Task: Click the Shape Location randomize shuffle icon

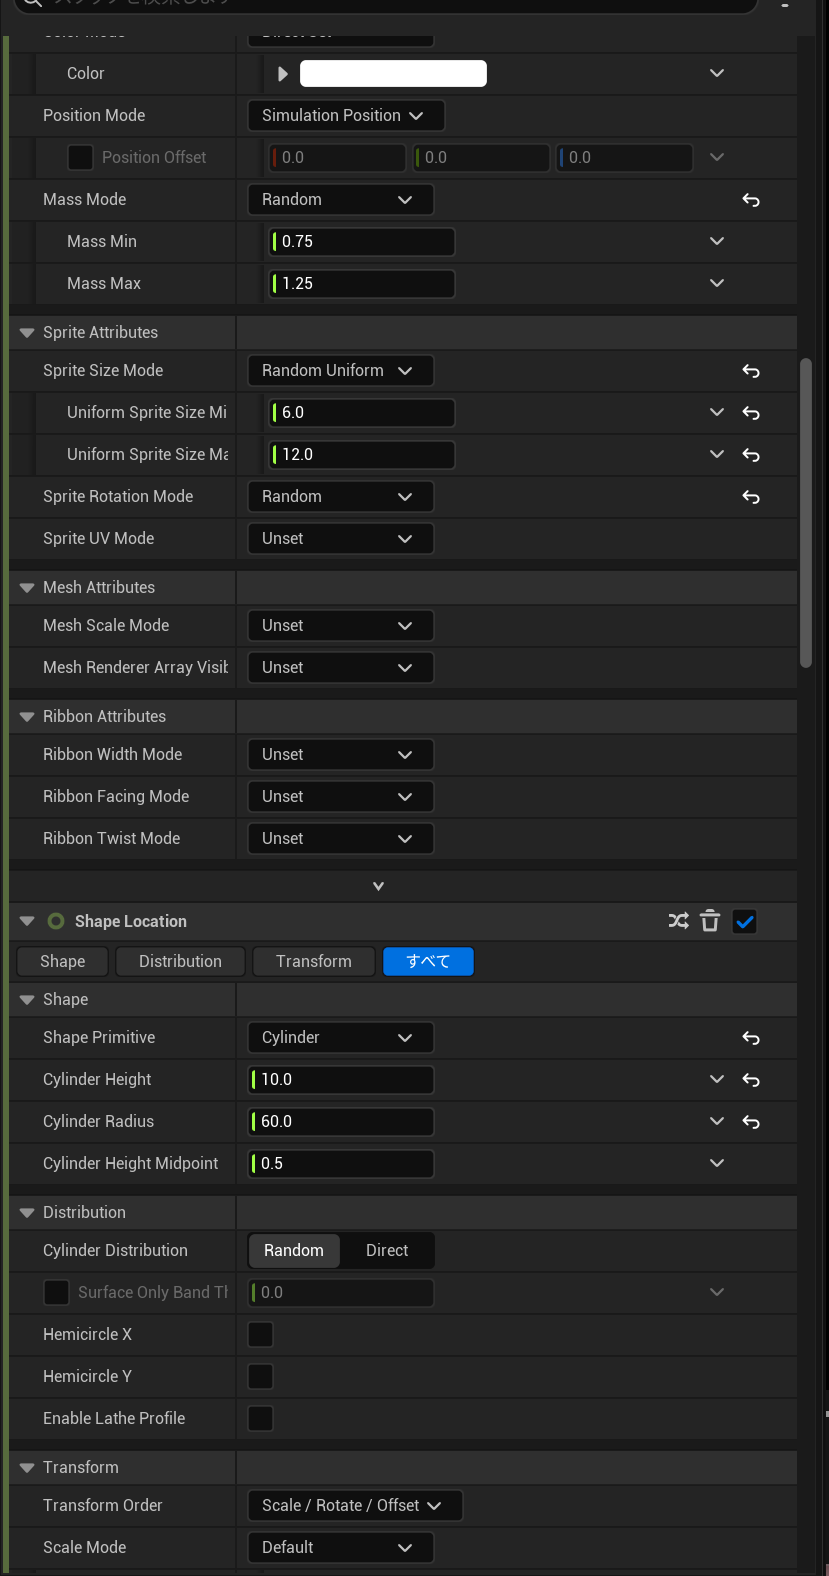Action: coord(679,921)
